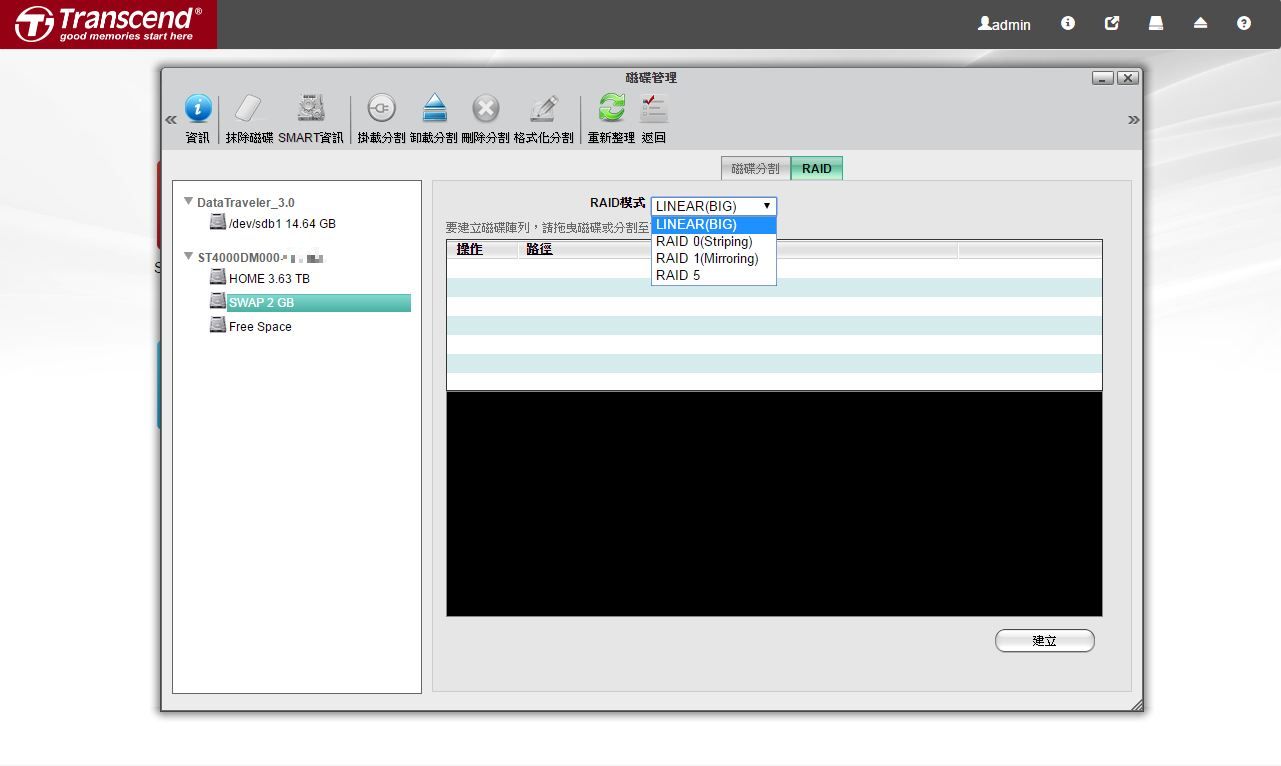The height and width of the screenshot is (766, 1281).
Task: Open the disk Info (資訊) tool
Action: pyautogui.click(x=198, y=109)
